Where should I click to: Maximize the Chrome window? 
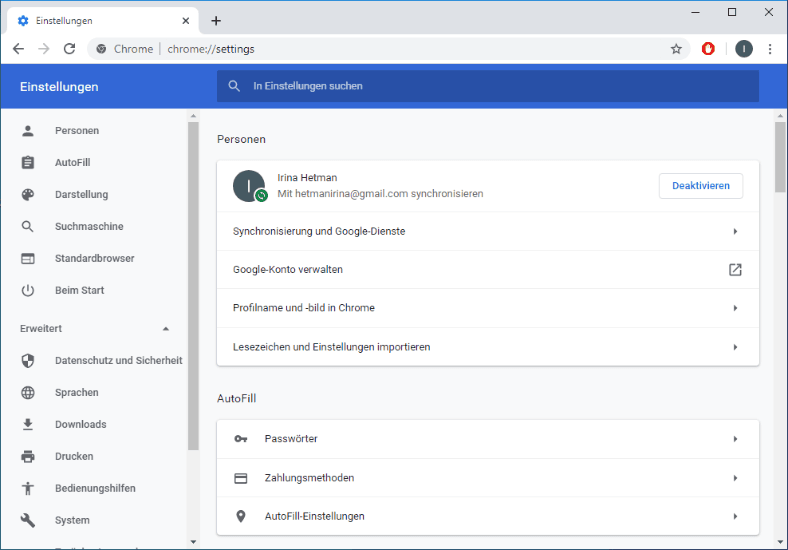(732, 12)
